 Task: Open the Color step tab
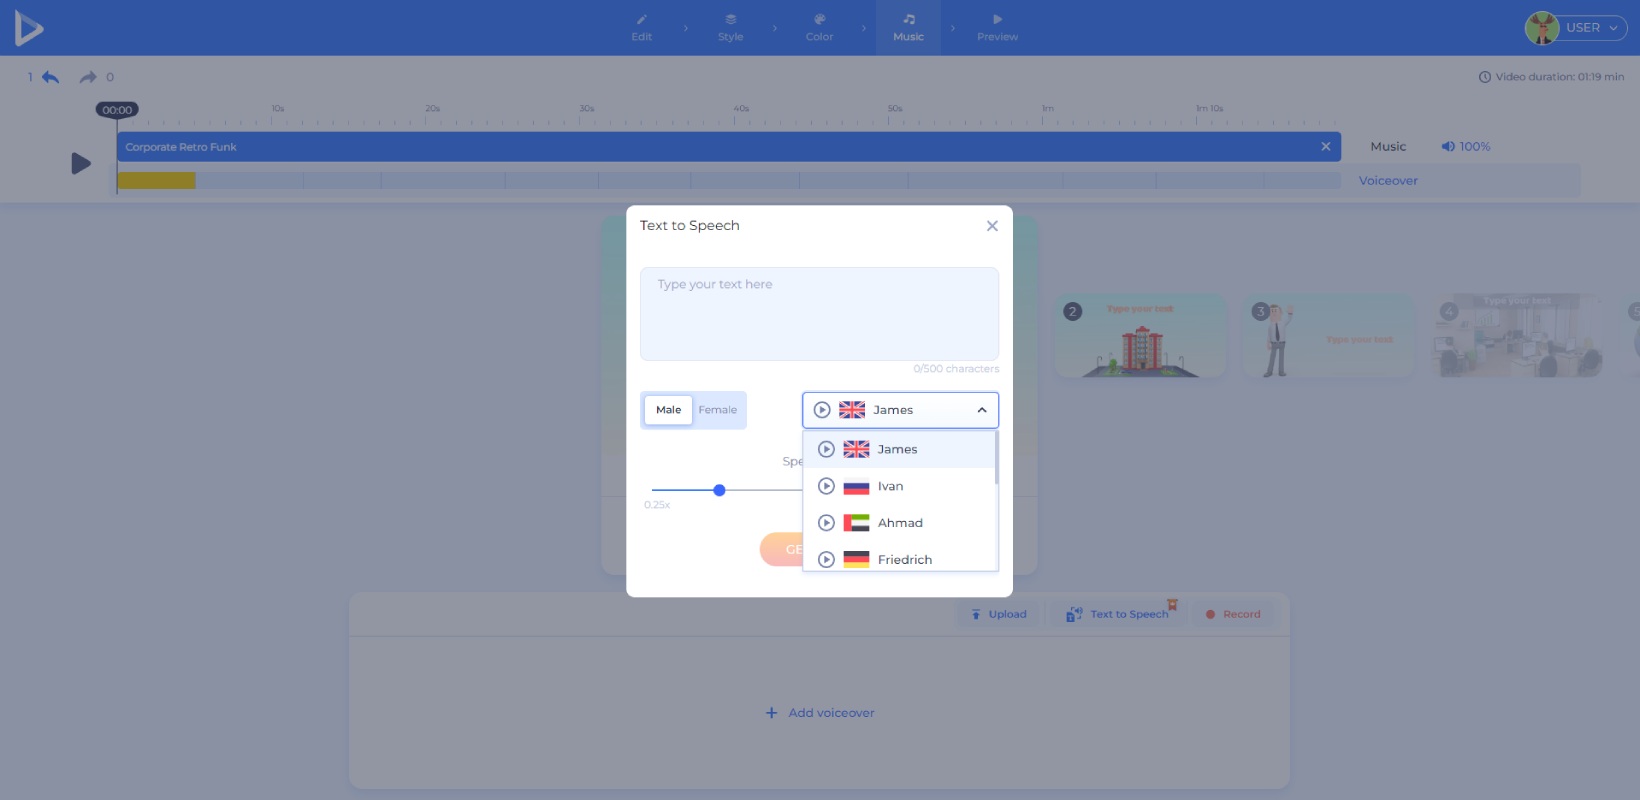(819, 28)
